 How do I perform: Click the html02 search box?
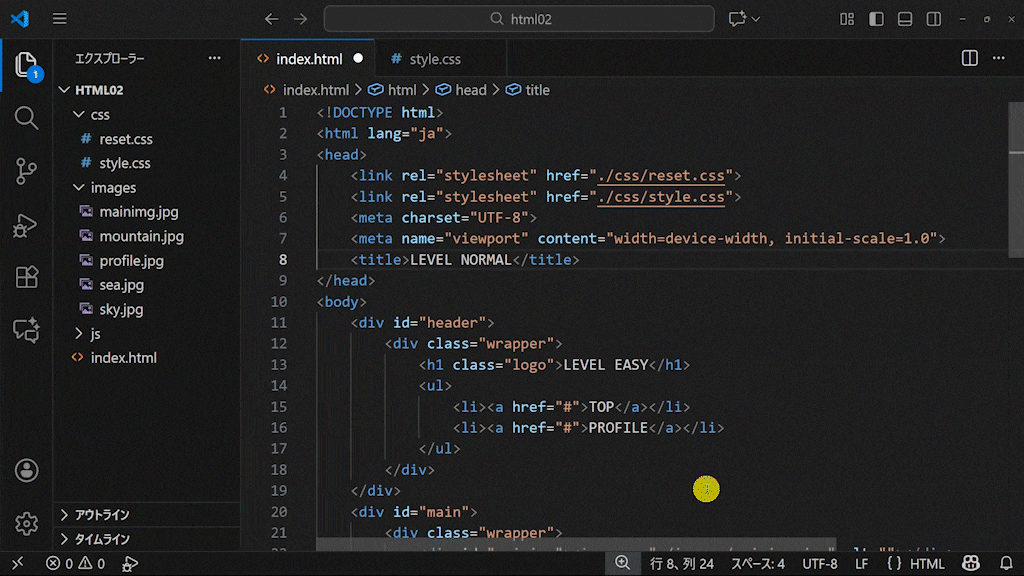[x=519, y=19]
